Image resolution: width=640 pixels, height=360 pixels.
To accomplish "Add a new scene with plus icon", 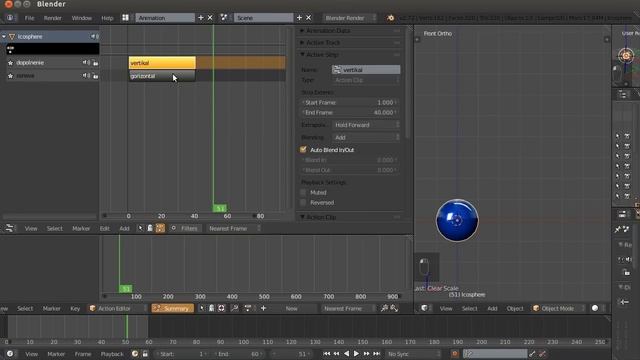I will (x=299, y=18).
